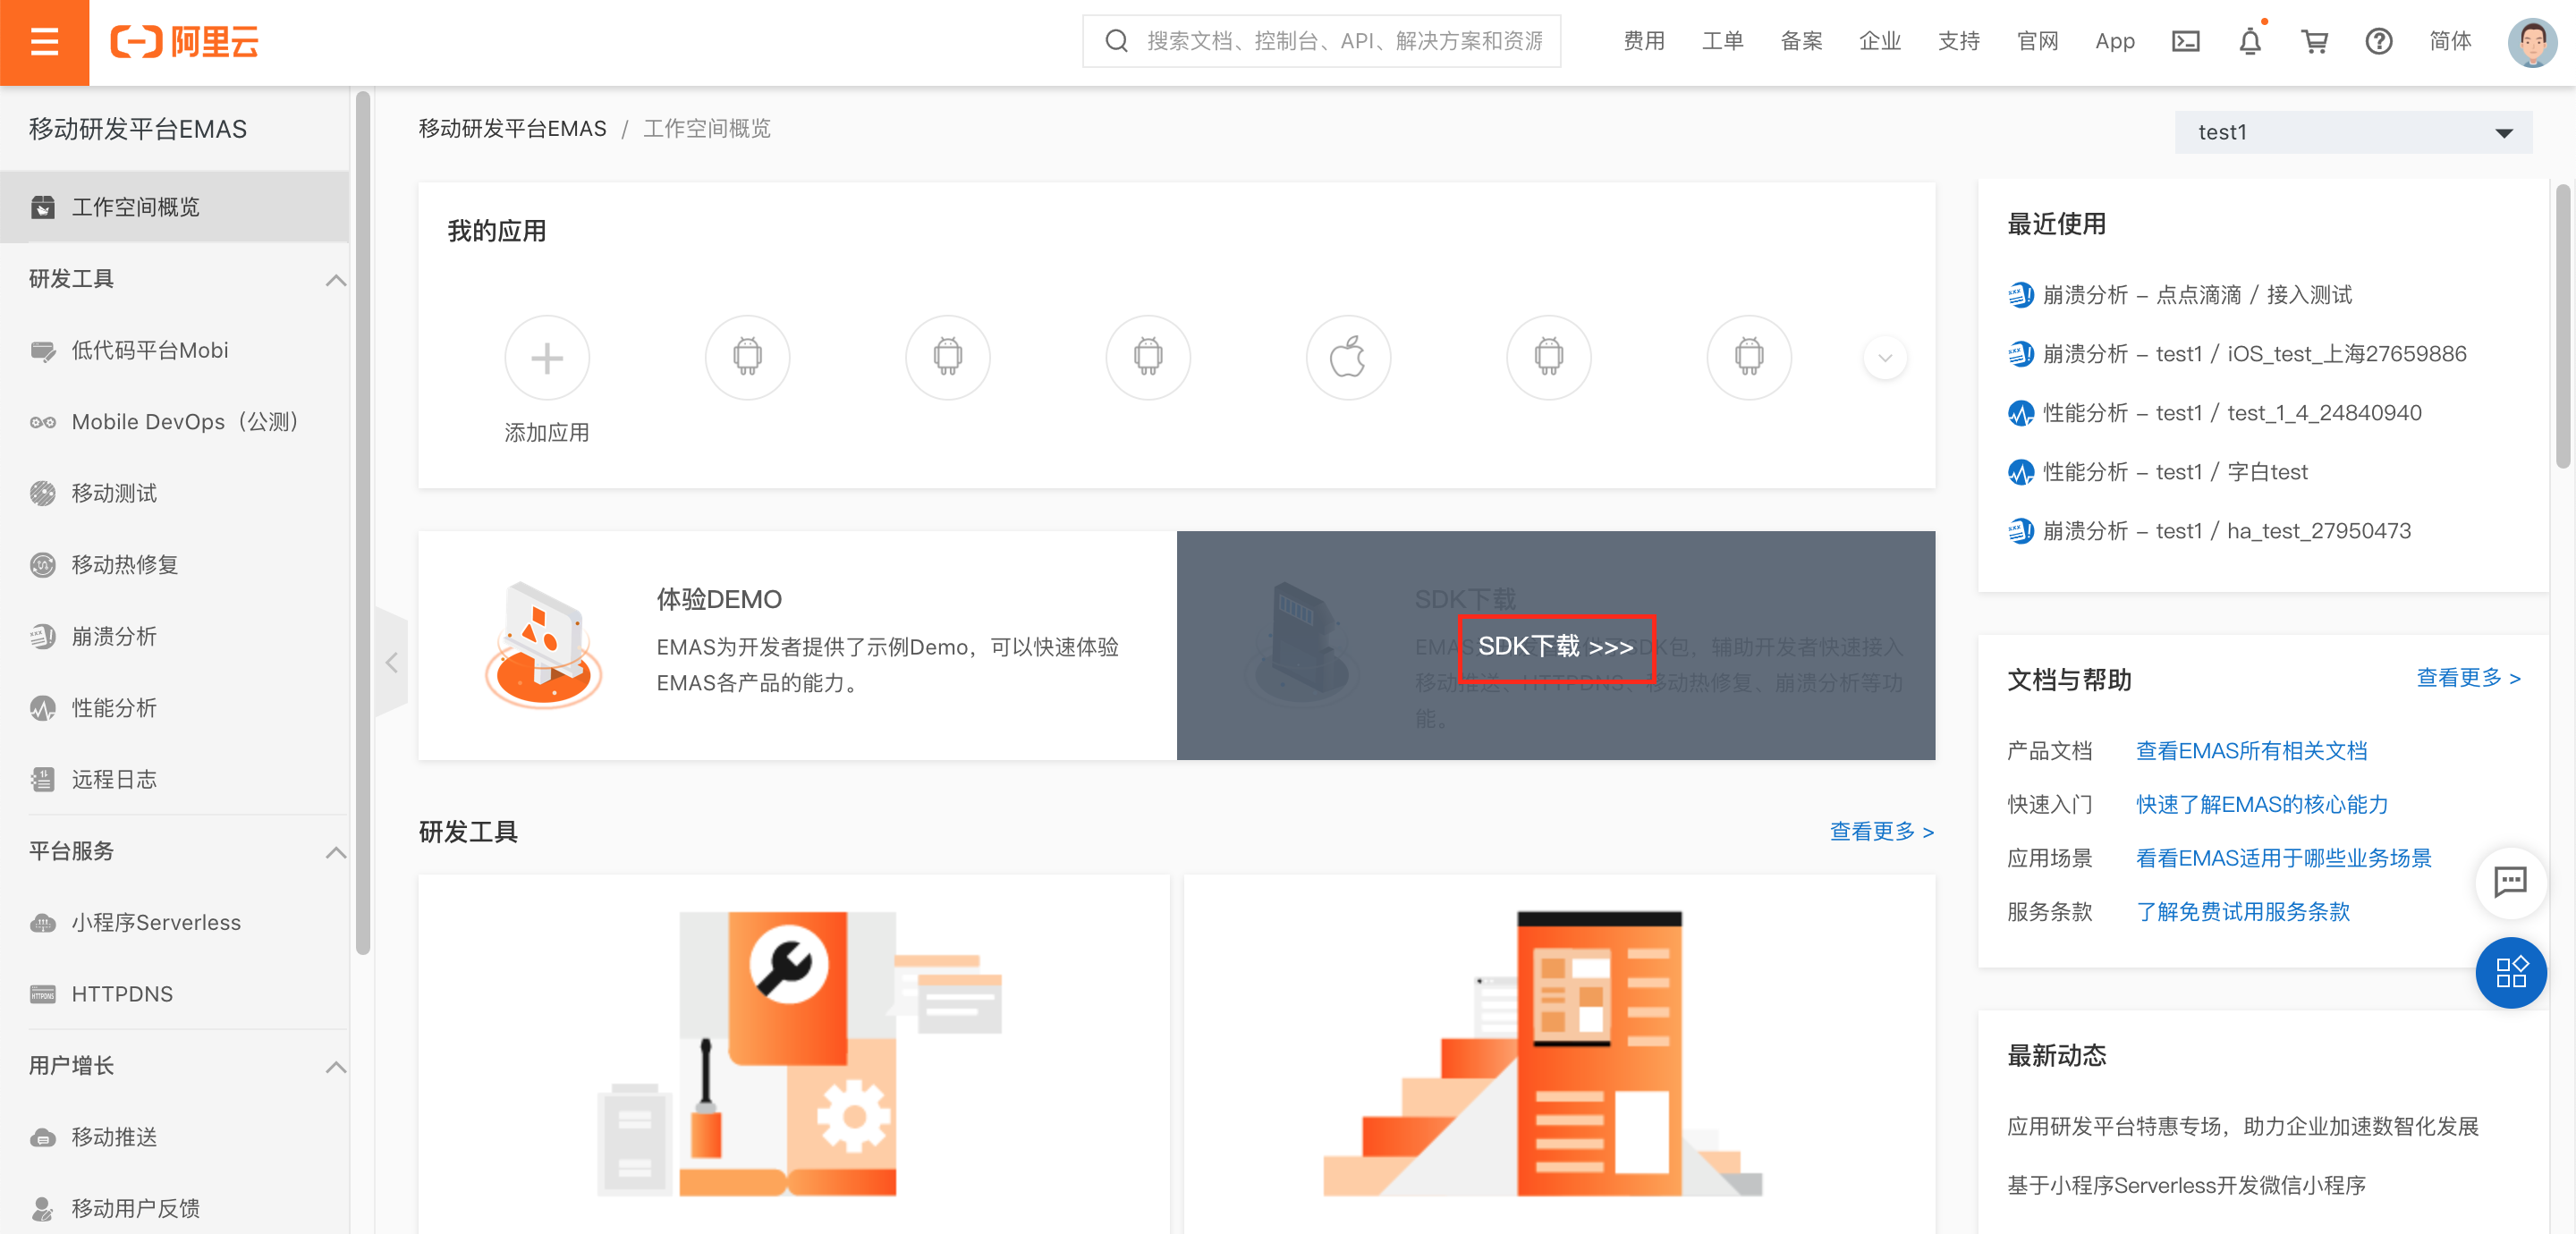
Task: Open the user avatar menu
Action: point(2531,41)
